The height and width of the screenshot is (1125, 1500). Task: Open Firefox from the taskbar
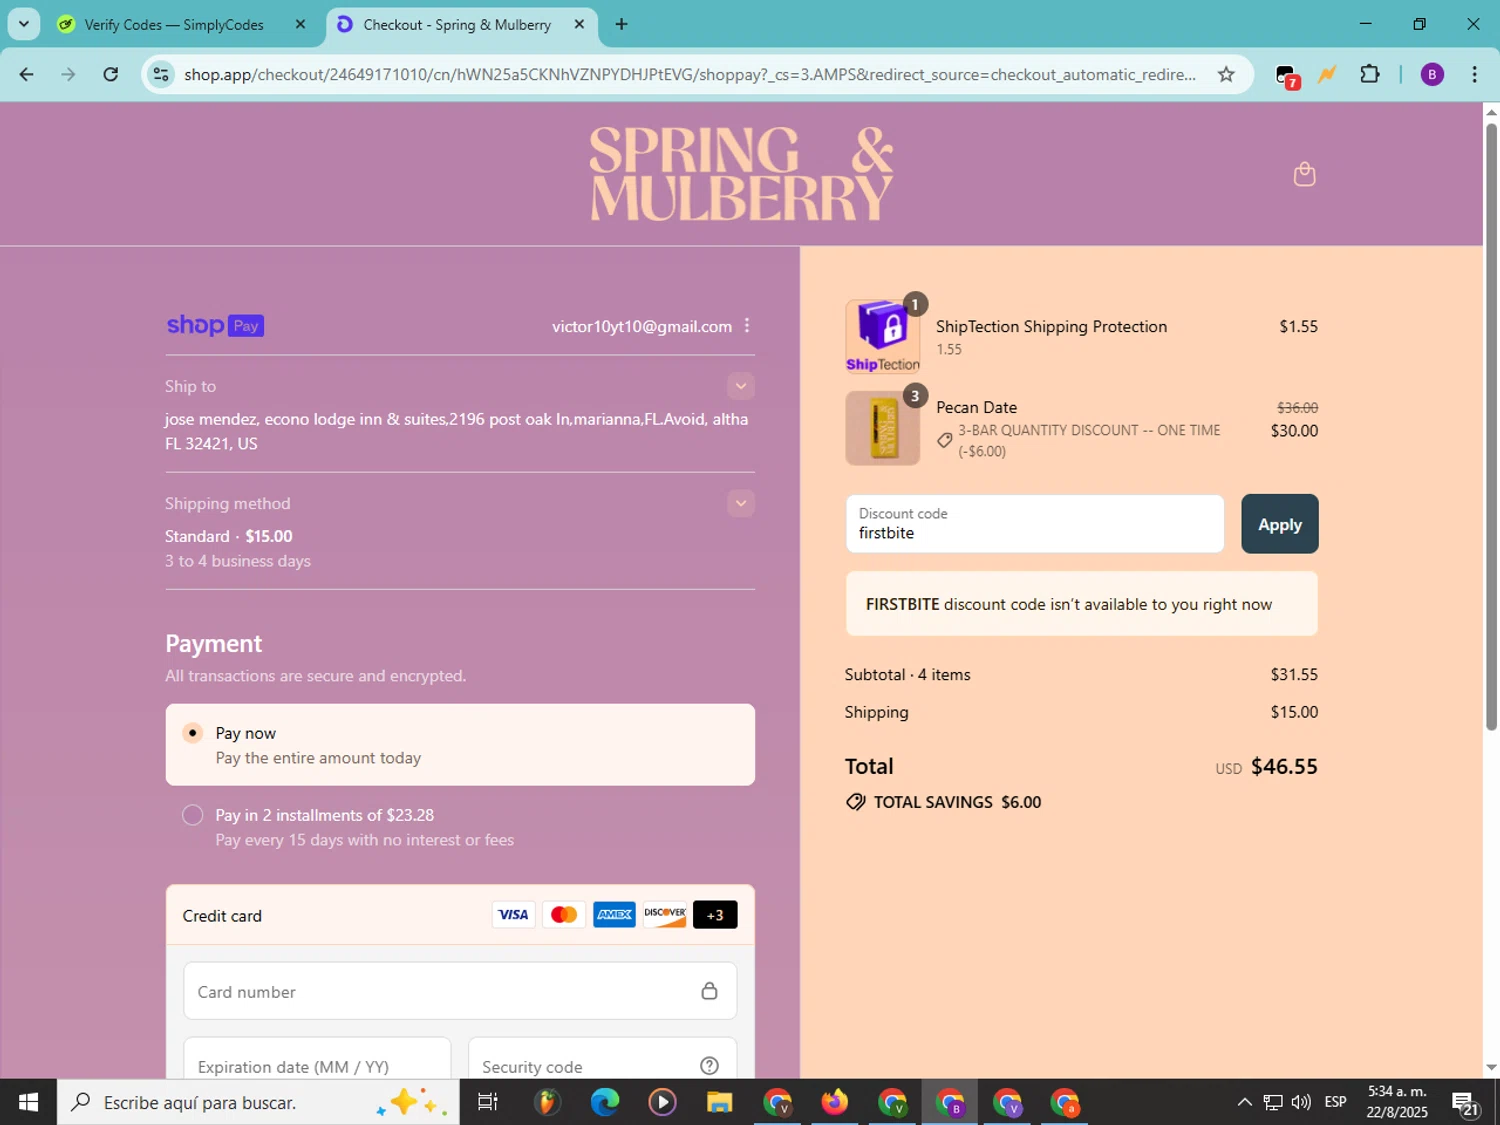tap(834, 1102)
